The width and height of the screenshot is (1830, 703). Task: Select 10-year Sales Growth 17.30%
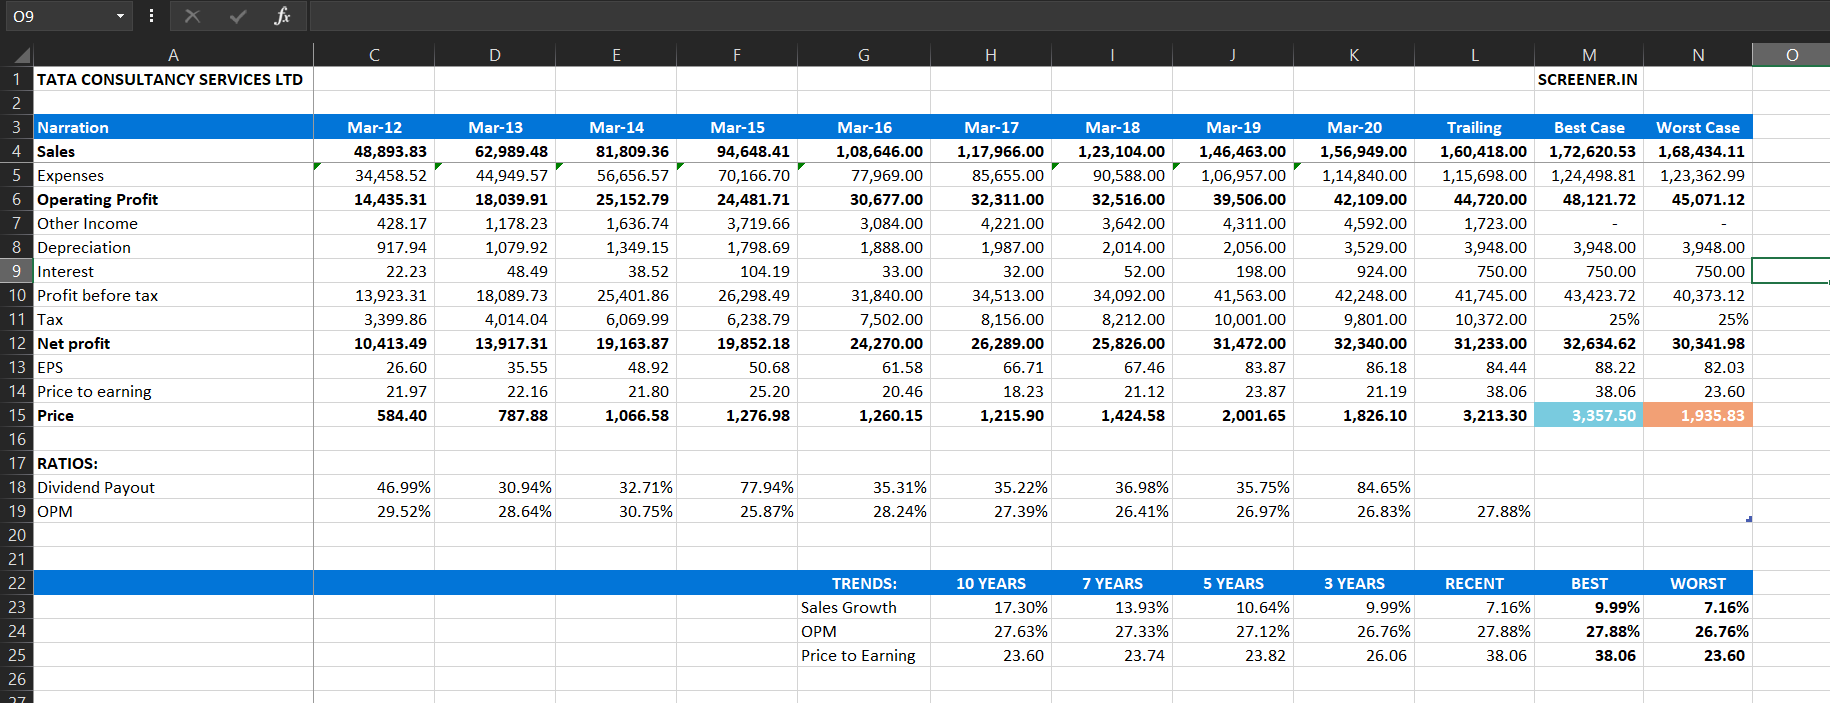[x=991, y=607]
